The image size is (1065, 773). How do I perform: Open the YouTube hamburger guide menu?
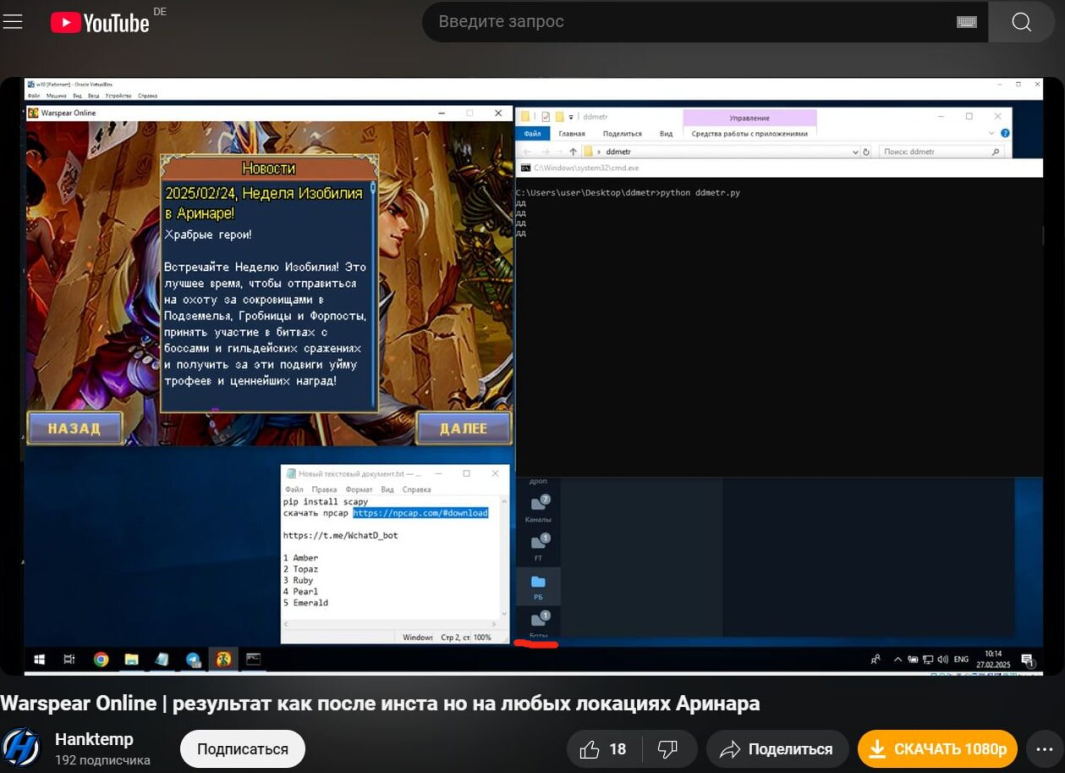(x=13, y=22)
